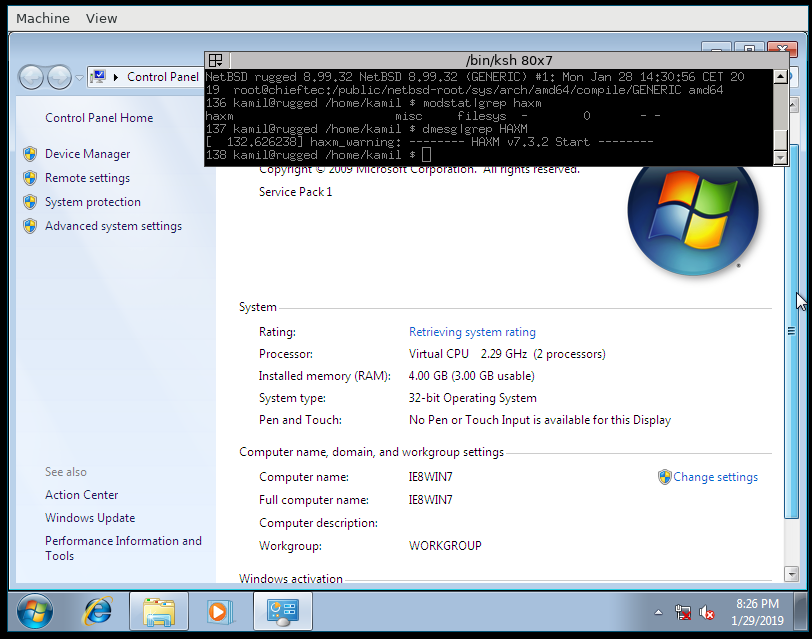
Task: Open Device Manager link
Action: pyautogui.click(x=88, y=154)
